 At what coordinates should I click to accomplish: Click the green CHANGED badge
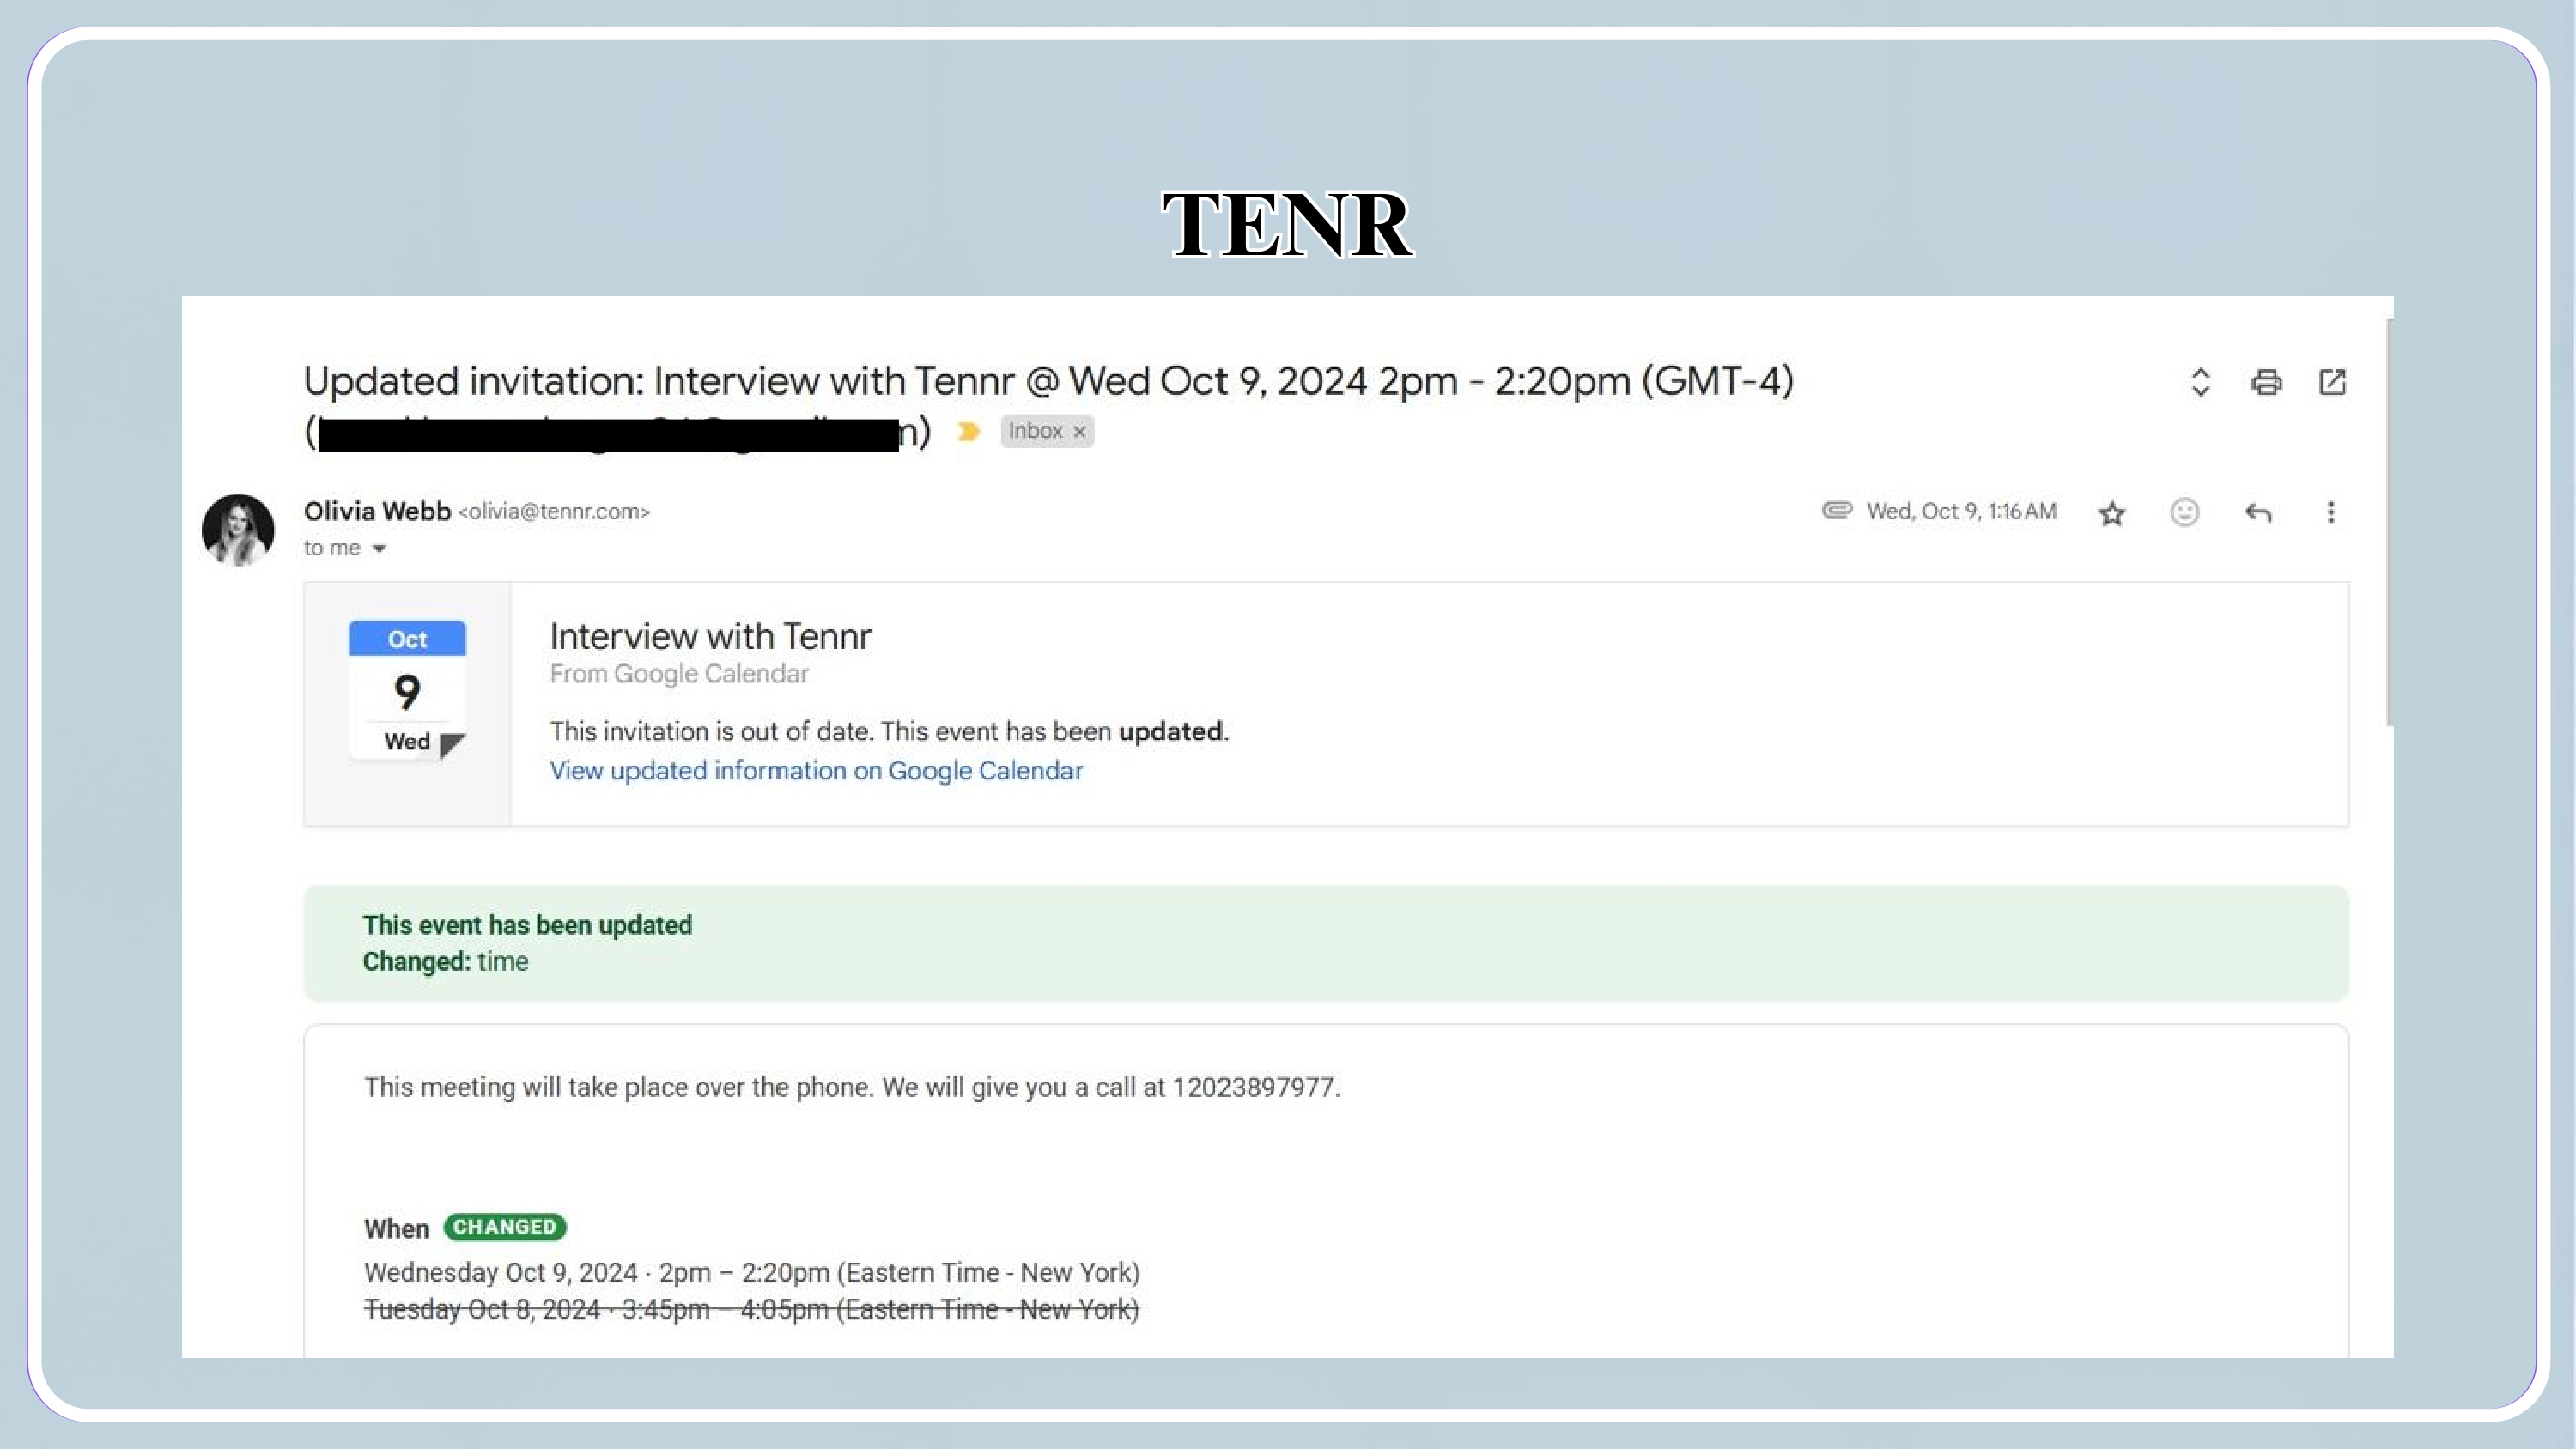[x=504, y=1227]
